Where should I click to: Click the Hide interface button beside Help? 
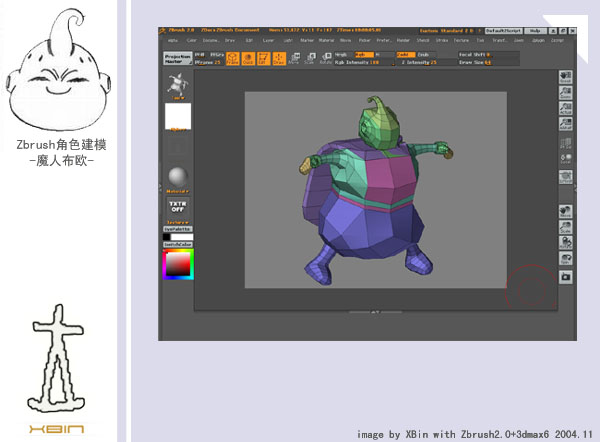tap(553, 31)
